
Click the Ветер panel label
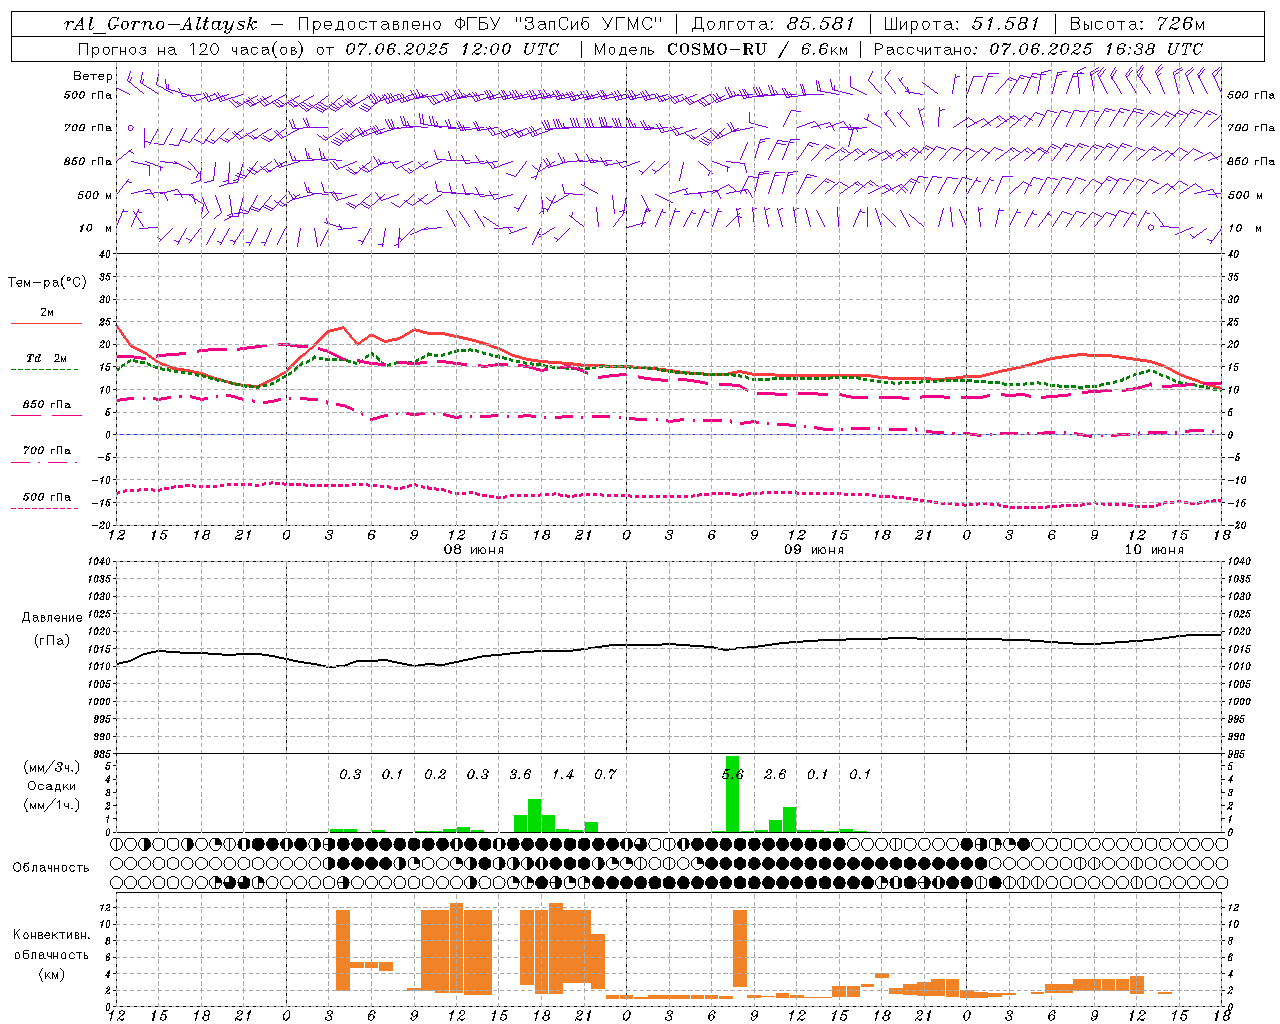coord(92,76)
